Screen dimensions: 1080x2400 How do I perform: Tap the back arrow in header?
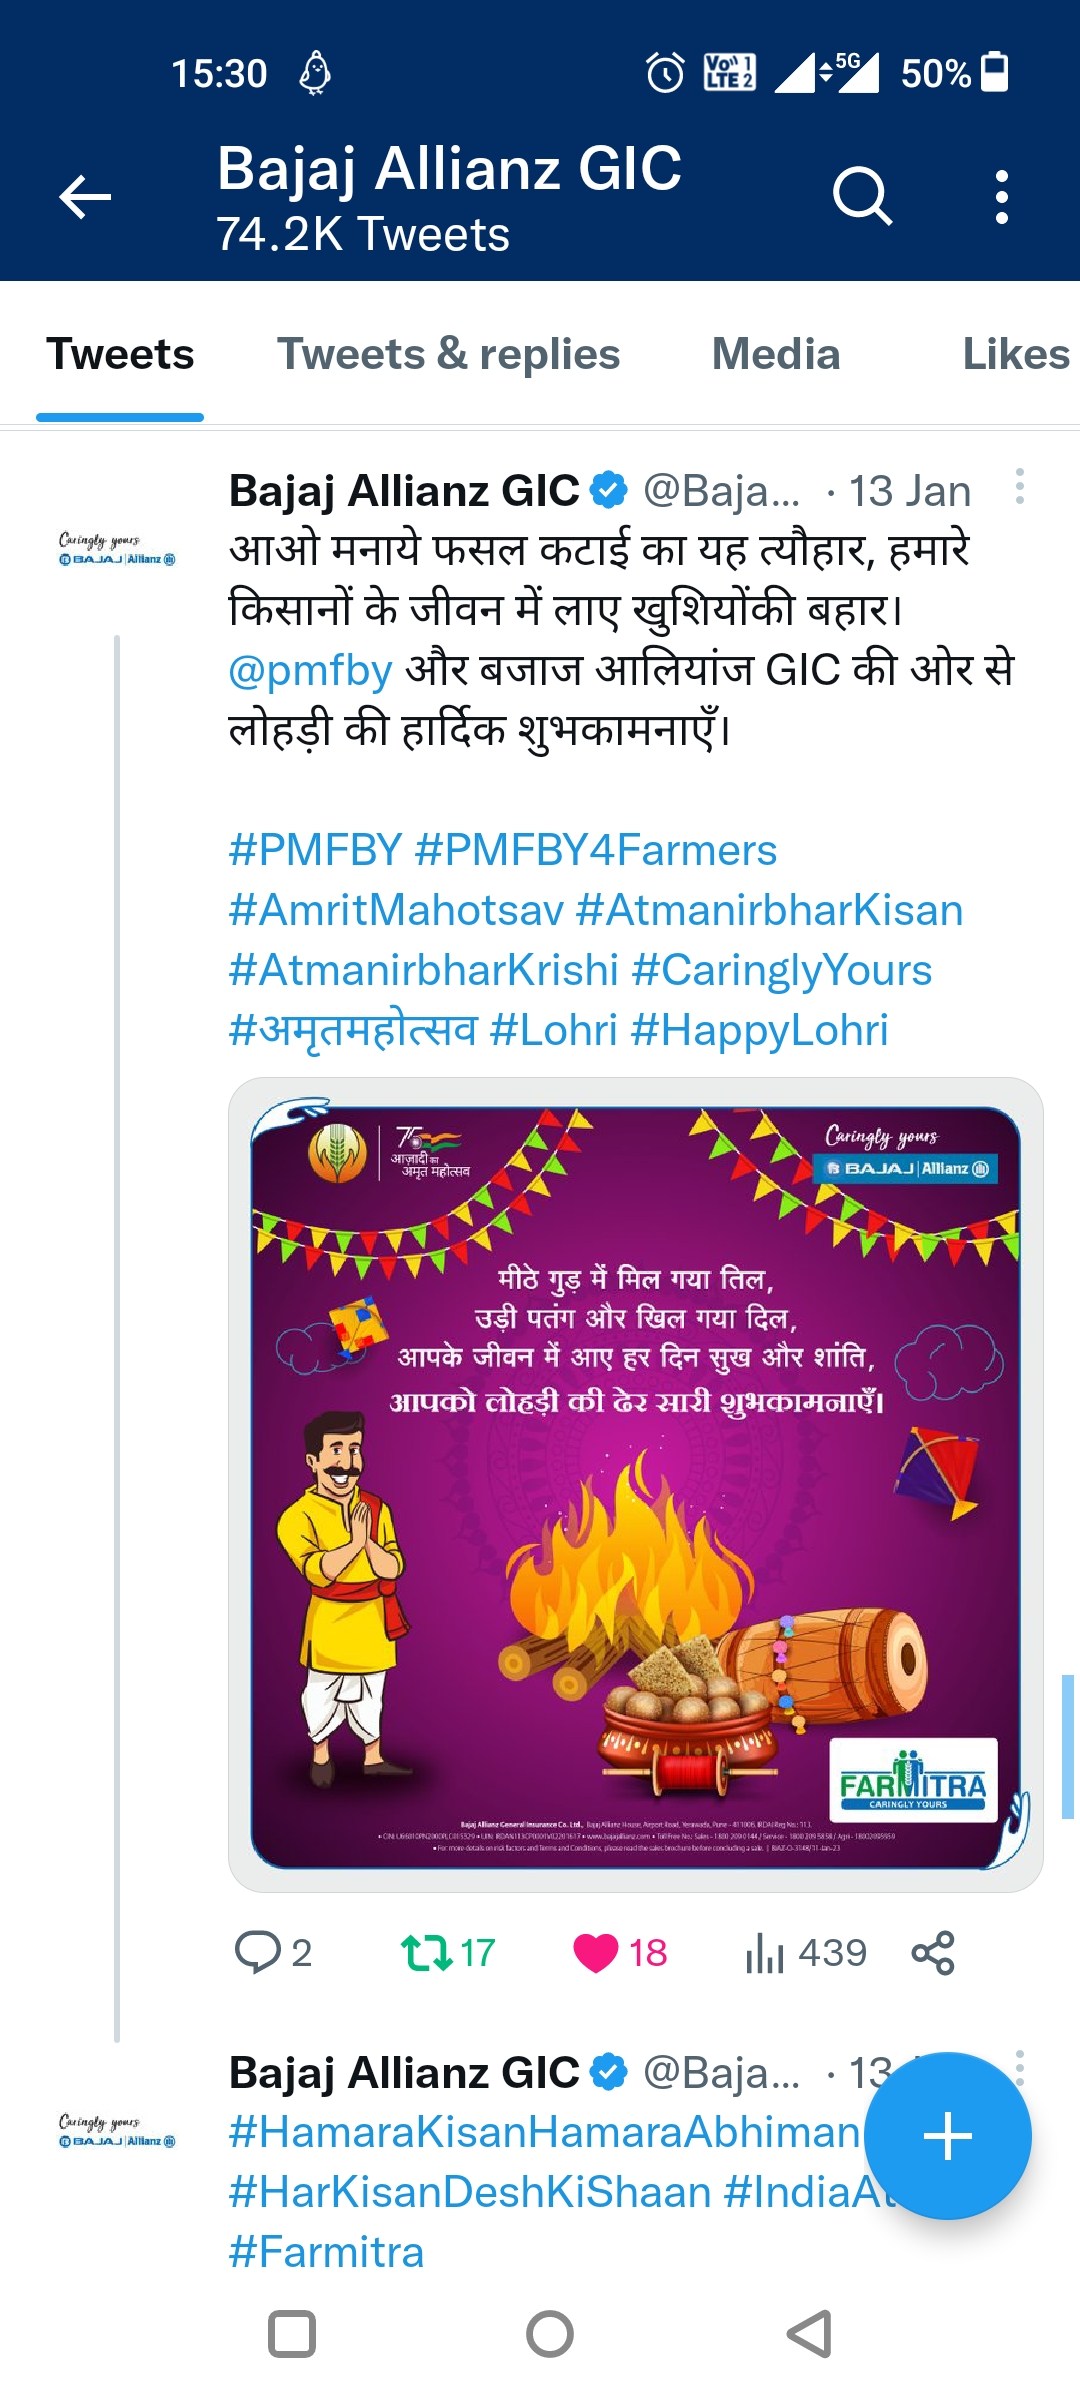point(85,196)
